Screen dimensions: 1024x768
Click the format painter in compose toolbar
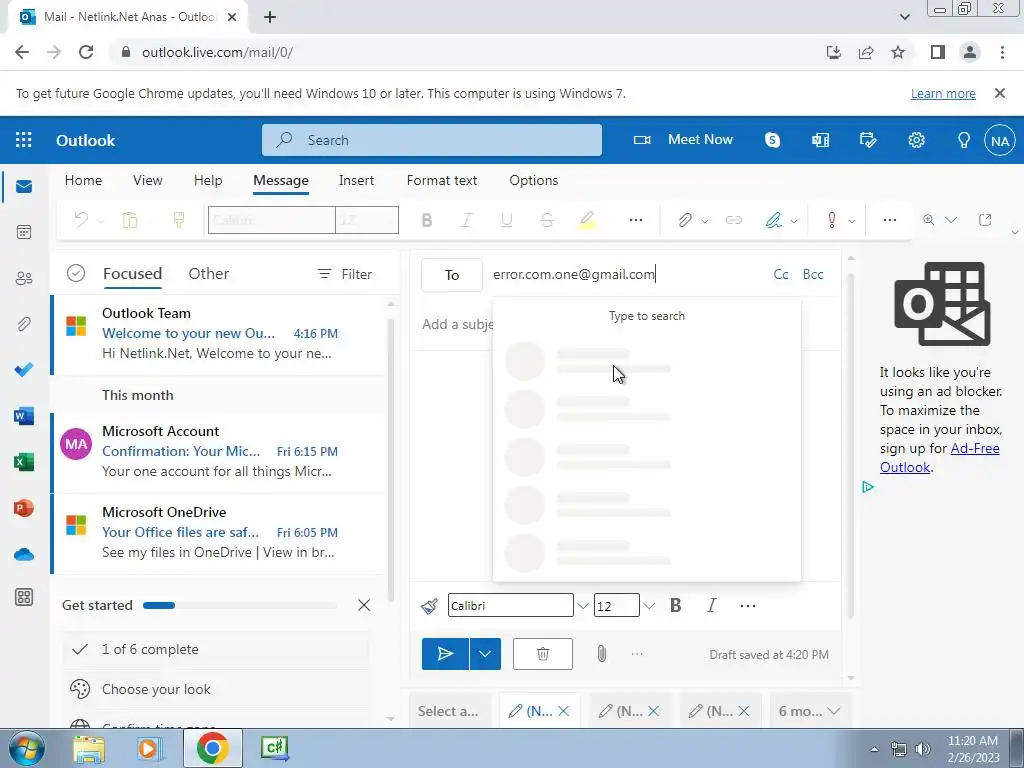click(x=429, y=606)
